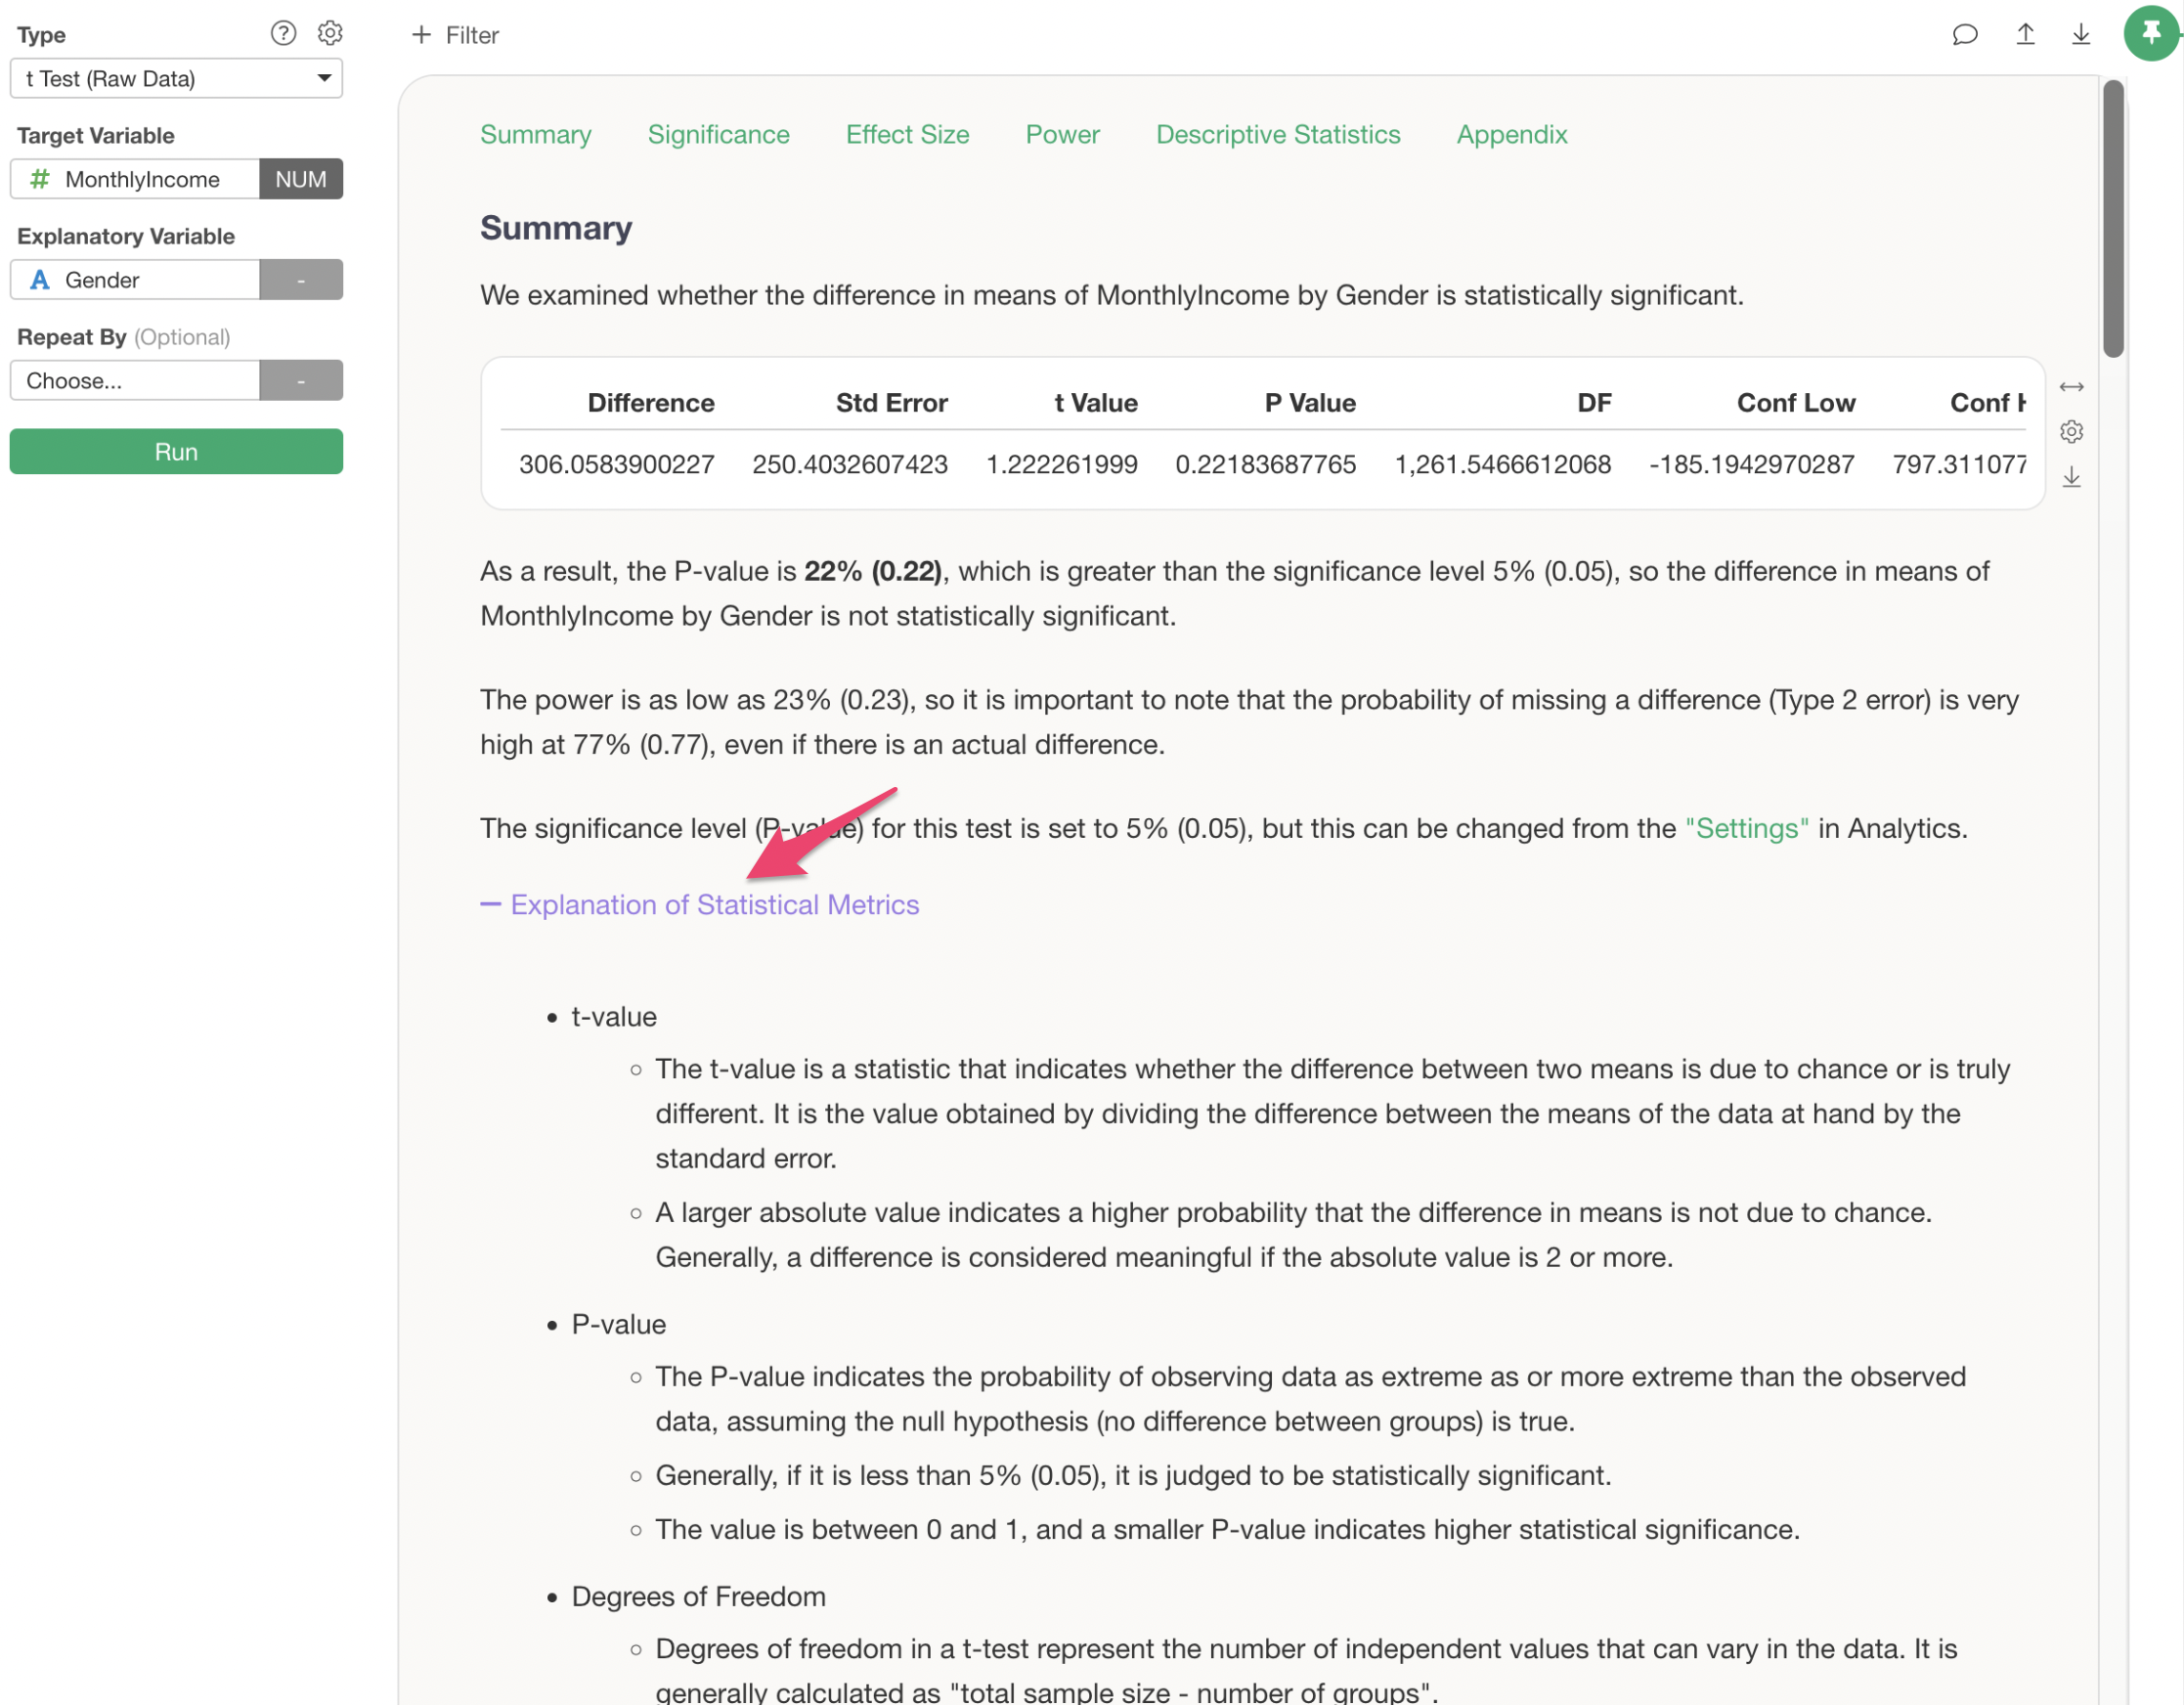Click the green pin button

2150,34
